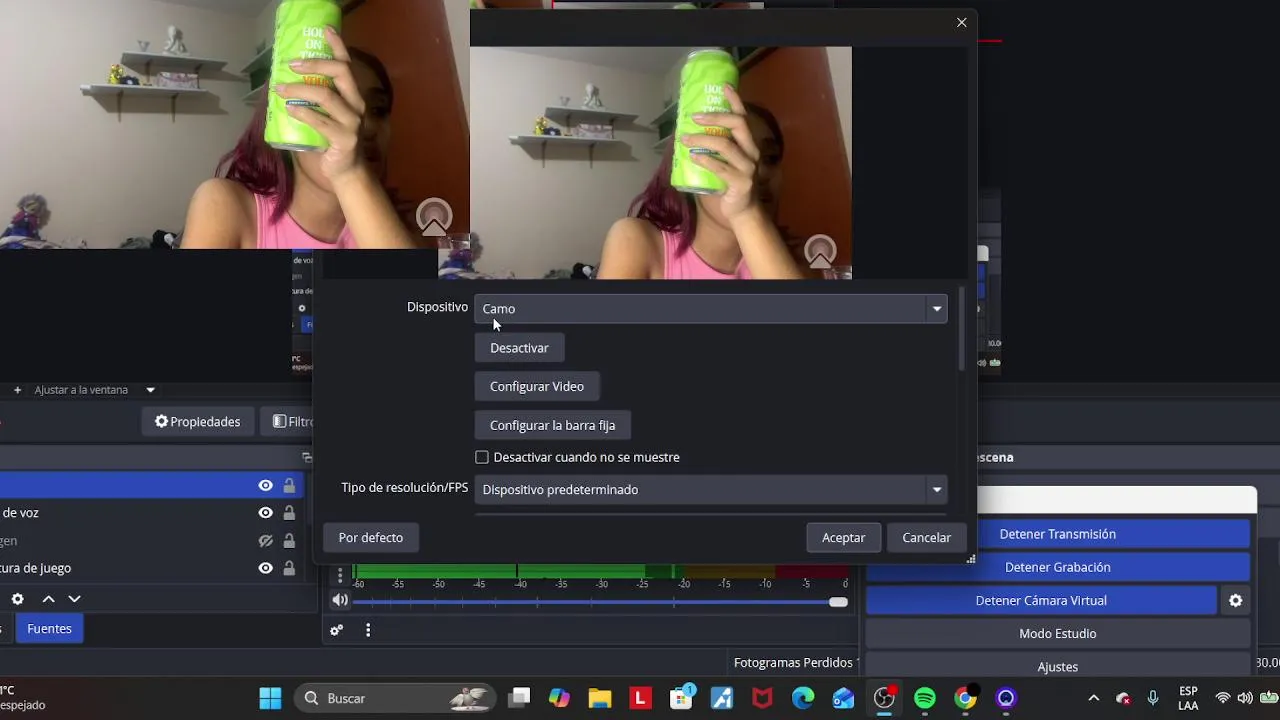Screen dimensions: 1280x720
Task: Click Detener Transmisión button
Action: coord(1057,534)
